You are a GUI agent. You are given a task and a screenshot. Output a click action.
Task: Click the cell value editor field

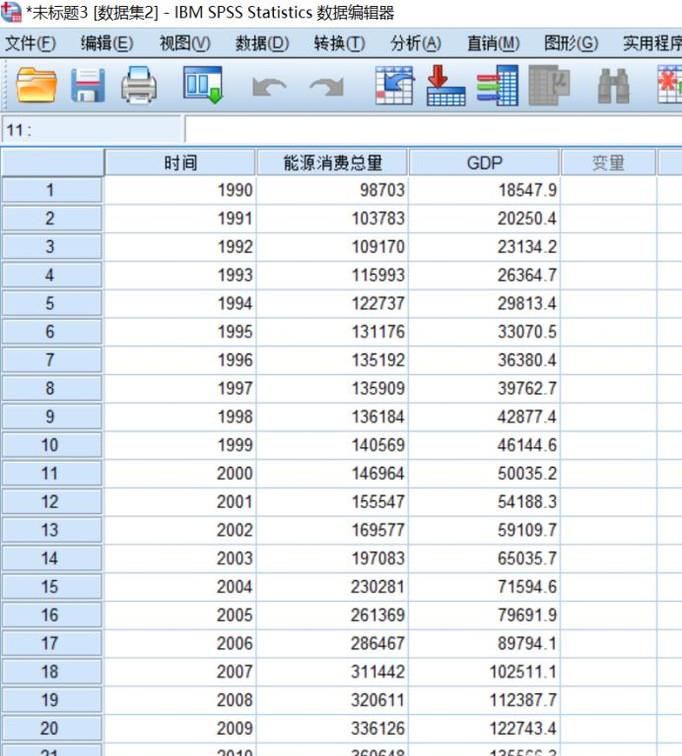pos(434,129)
